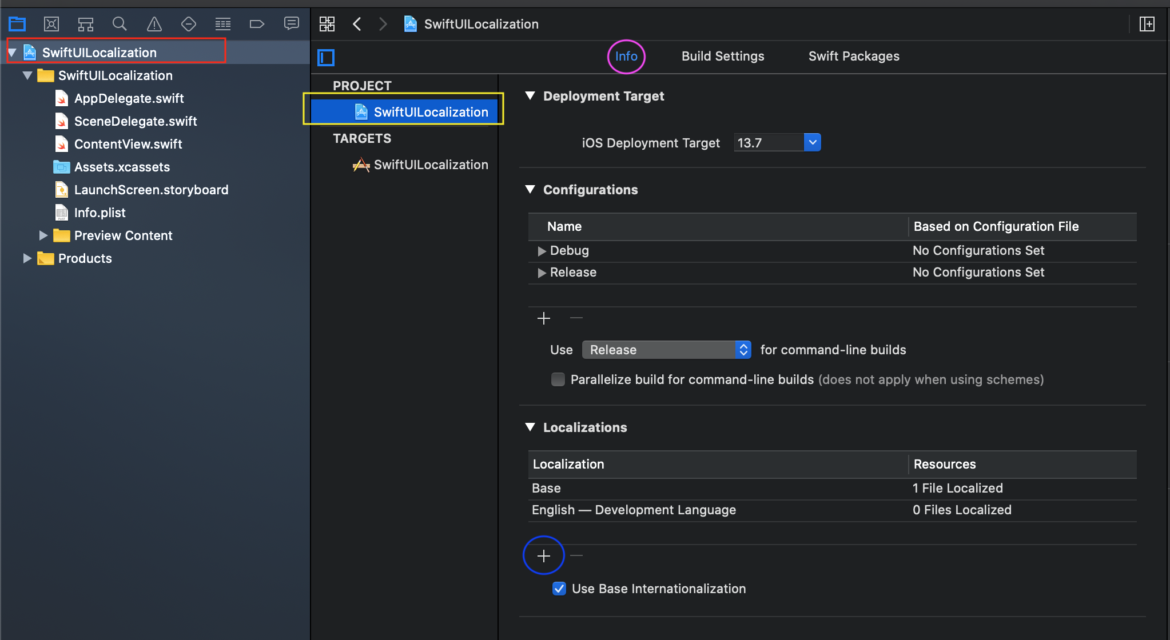Select the Issue navigator warning triangle icon

[x=153, y=23]
